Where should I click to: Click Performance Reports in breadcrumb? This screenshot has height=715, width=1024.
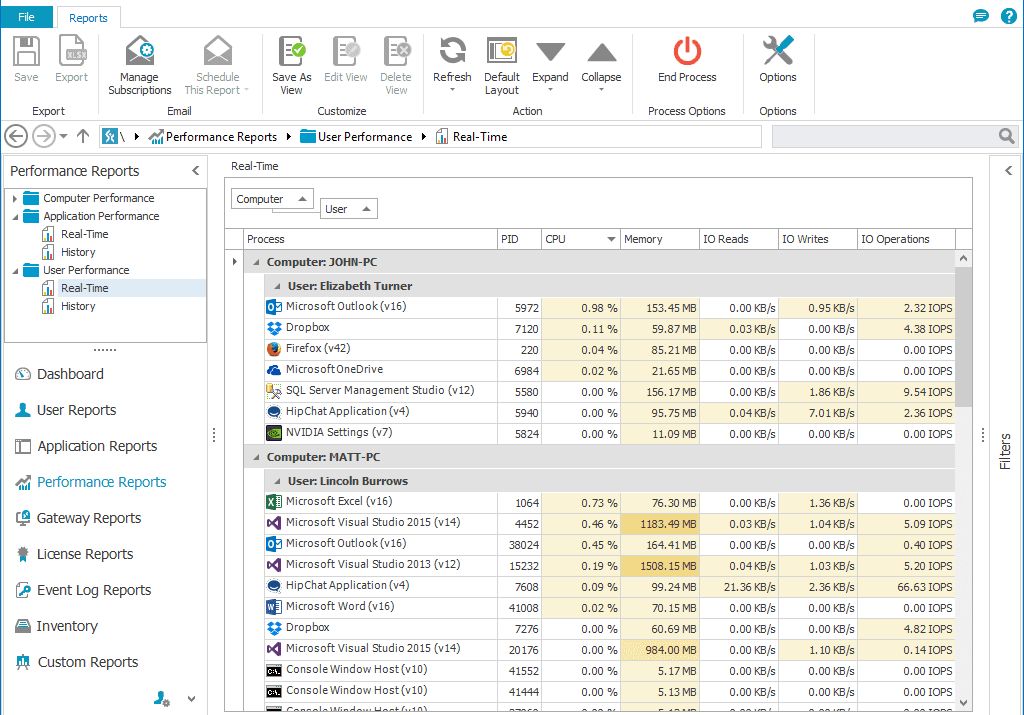pos(221,136)
